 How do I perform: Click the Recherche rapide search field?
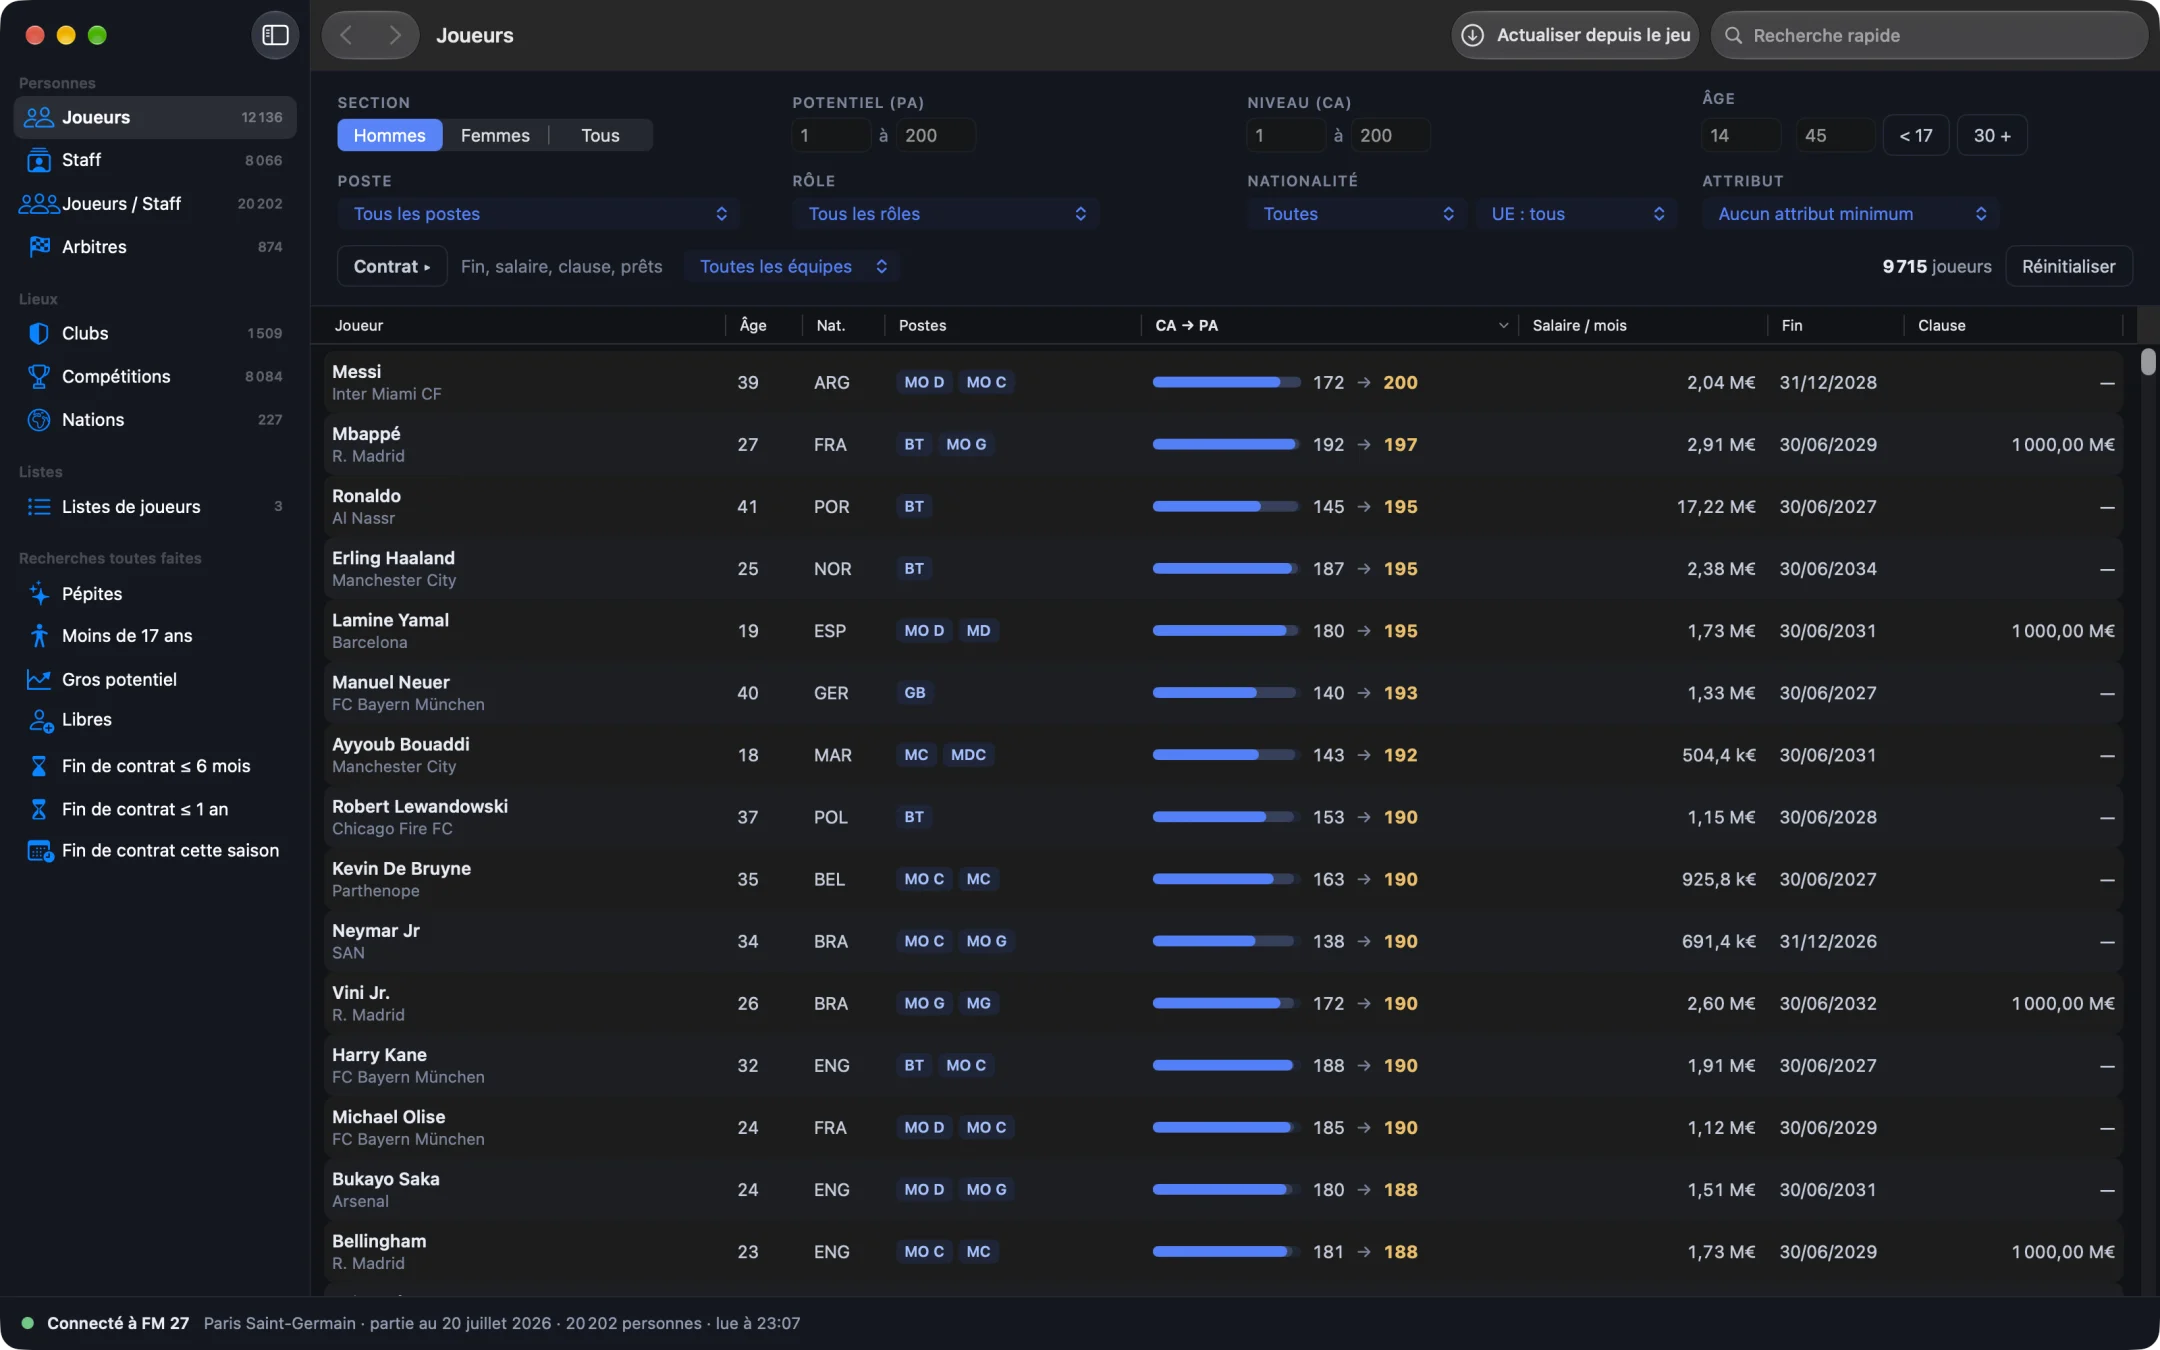[x=1929, y=35]
